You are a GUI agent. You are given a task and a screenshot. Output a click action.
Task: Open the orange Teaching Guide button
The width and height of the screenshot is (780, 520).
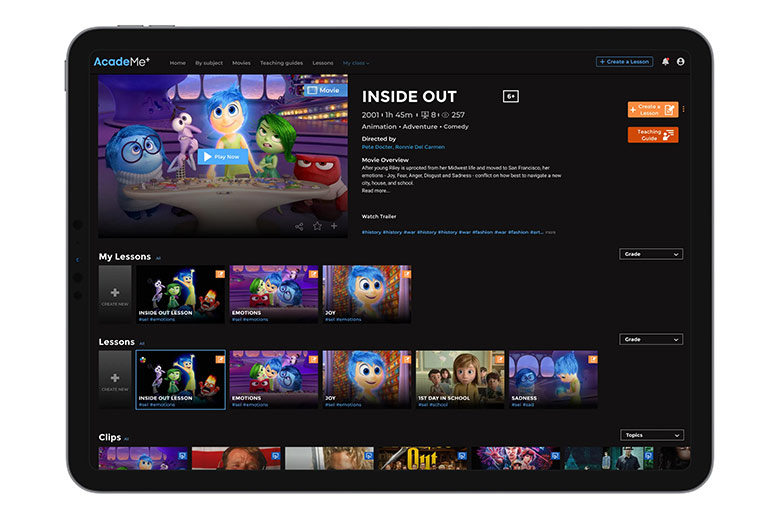(653, 135)
